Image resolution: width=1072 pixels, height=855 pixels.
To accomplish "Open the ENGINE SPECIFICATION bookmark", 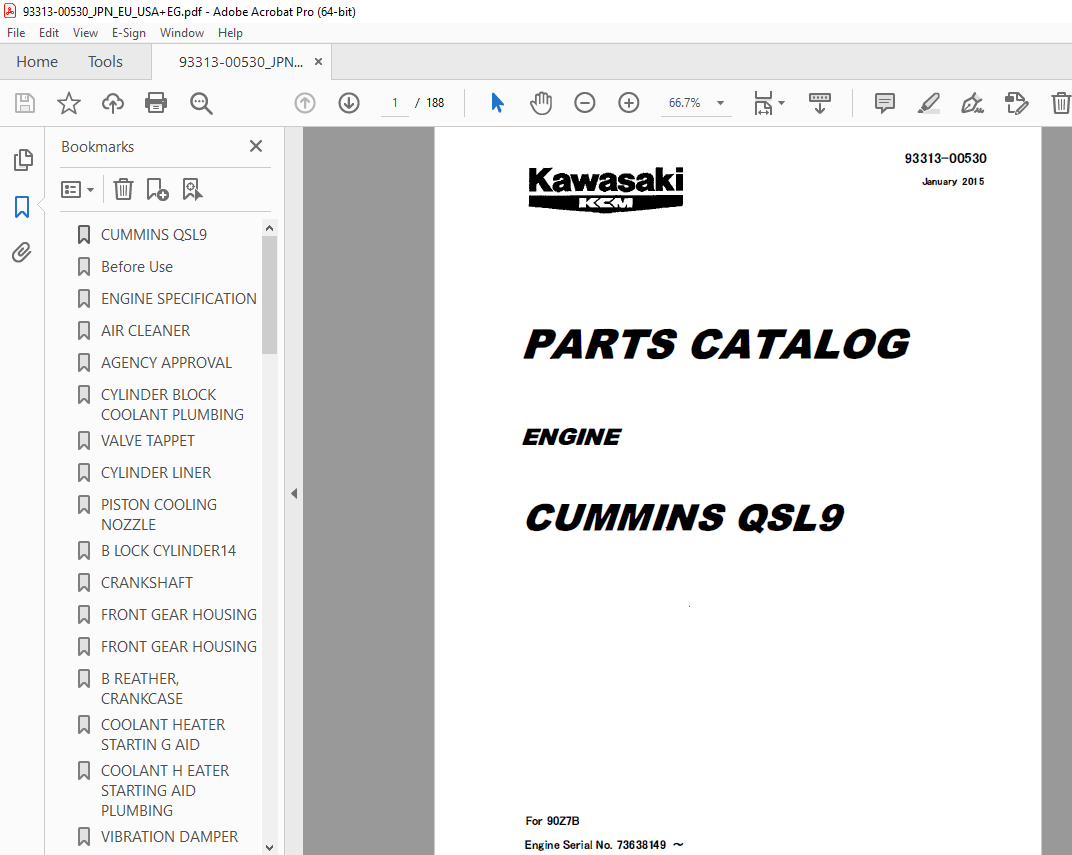I will (178, 299).
